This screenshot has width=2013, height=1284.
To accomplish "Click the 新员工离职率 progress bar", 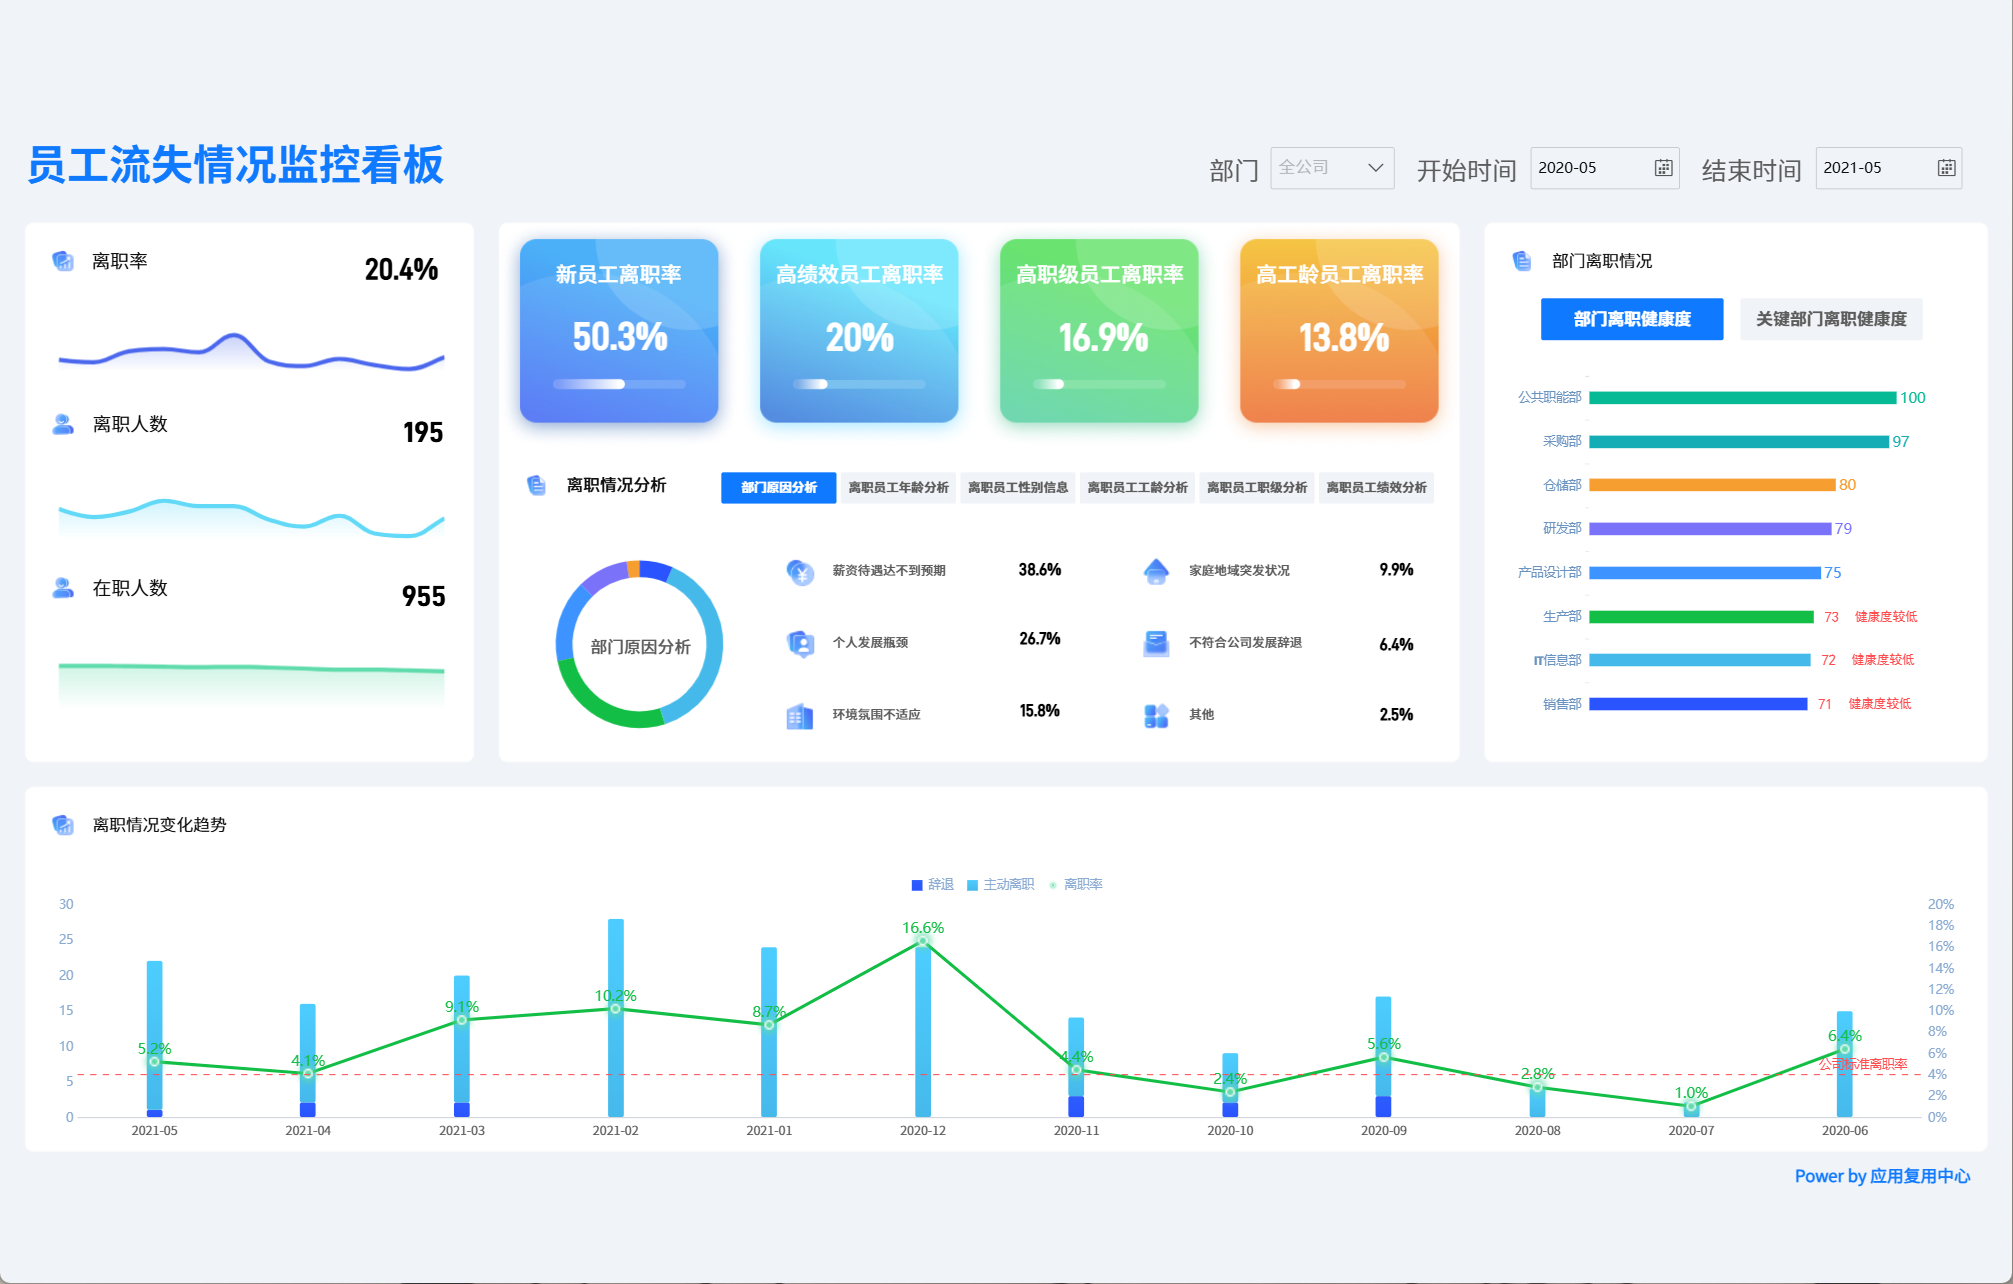I will [x=619, y=384].
